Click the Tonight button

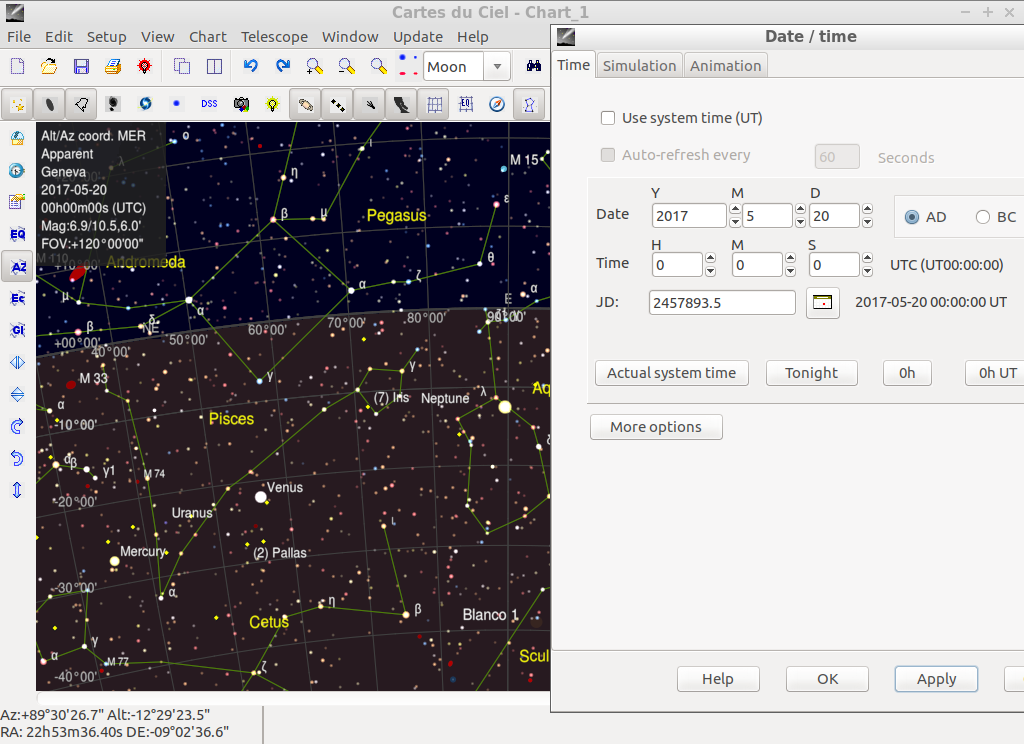coord(811,373)
